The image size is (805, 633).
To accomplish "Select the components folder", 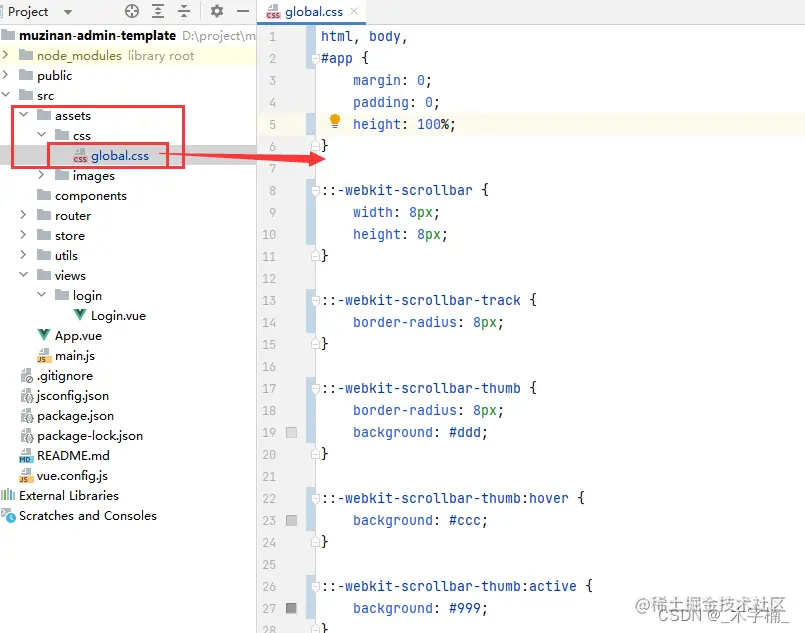I will pos(91,196).
